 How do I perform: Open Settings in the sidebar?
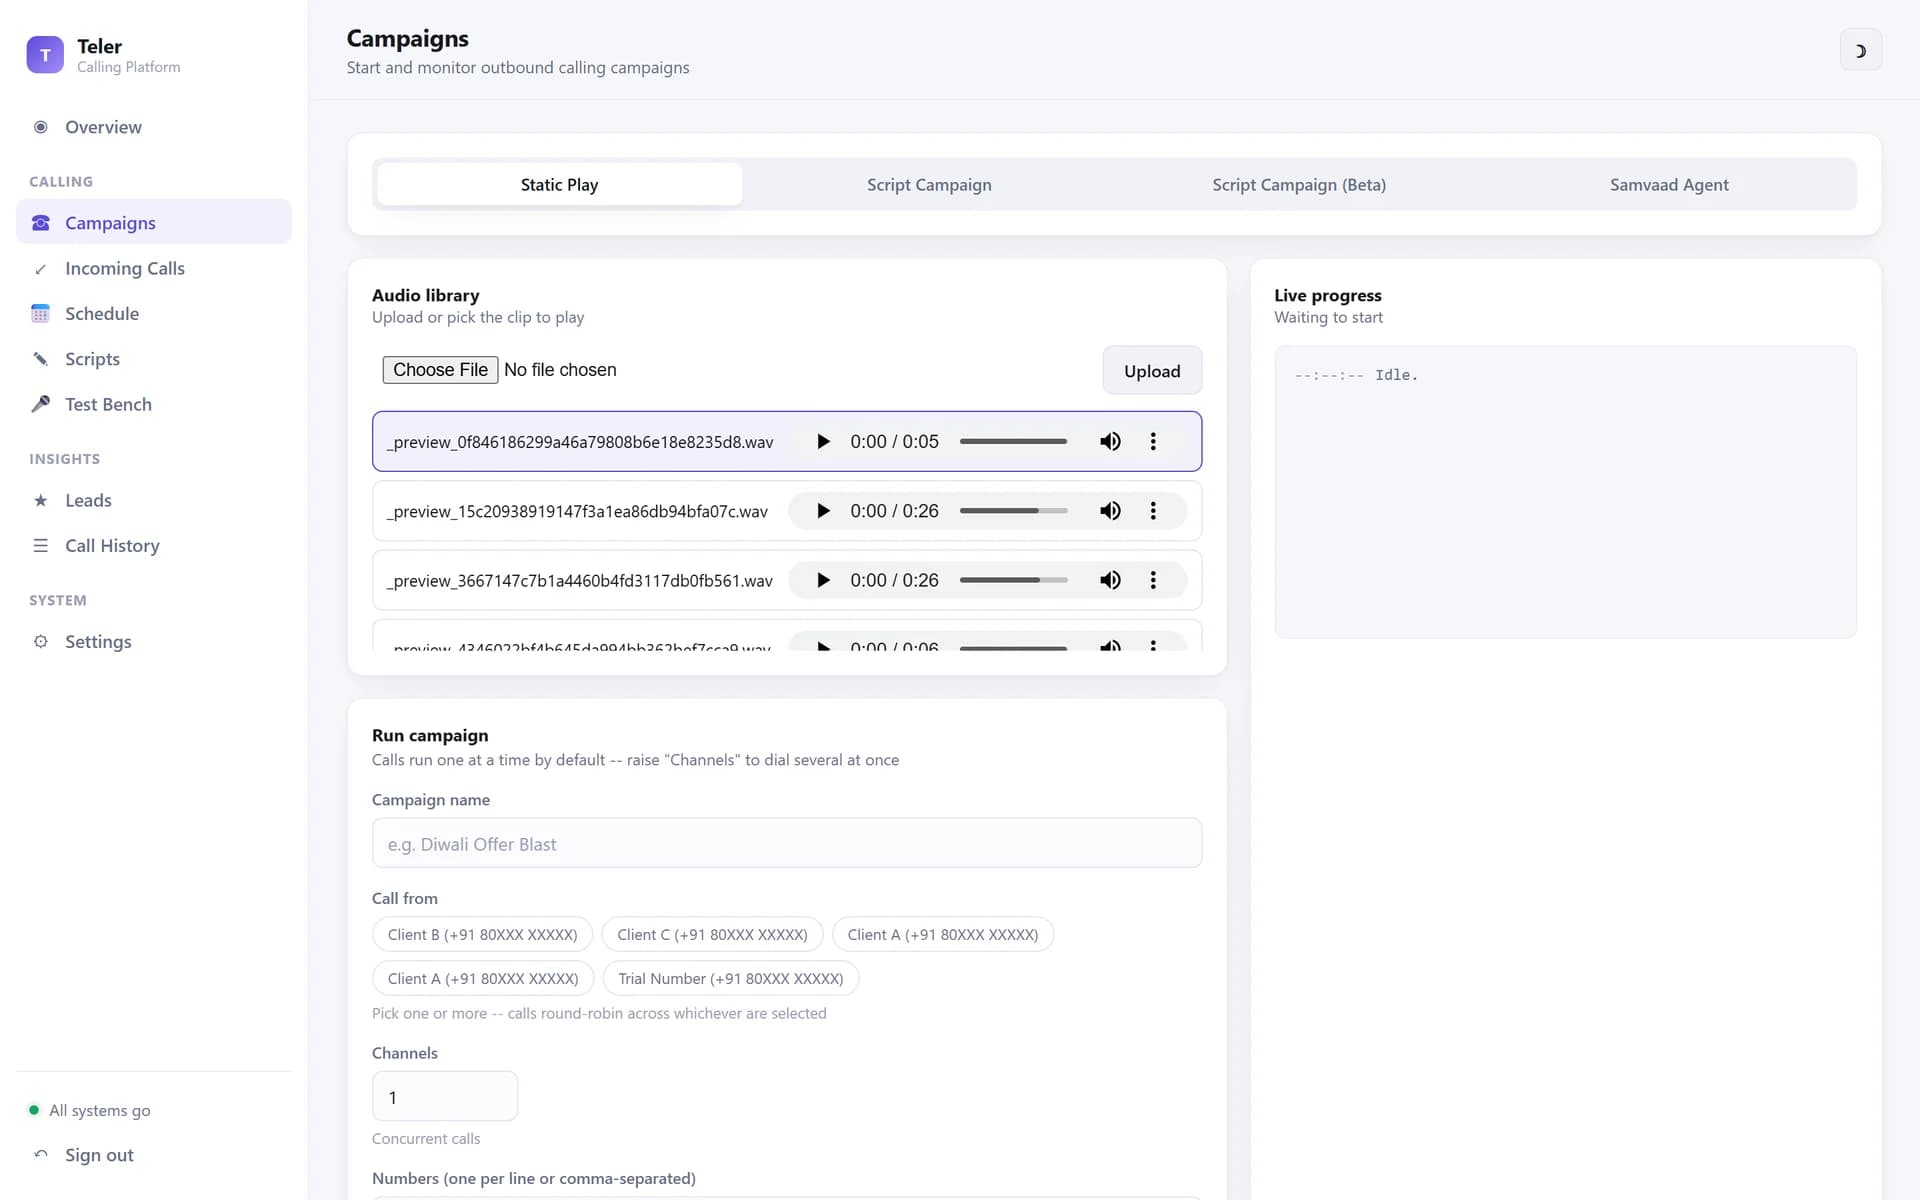pyautogui.click(x=154, y=641)
